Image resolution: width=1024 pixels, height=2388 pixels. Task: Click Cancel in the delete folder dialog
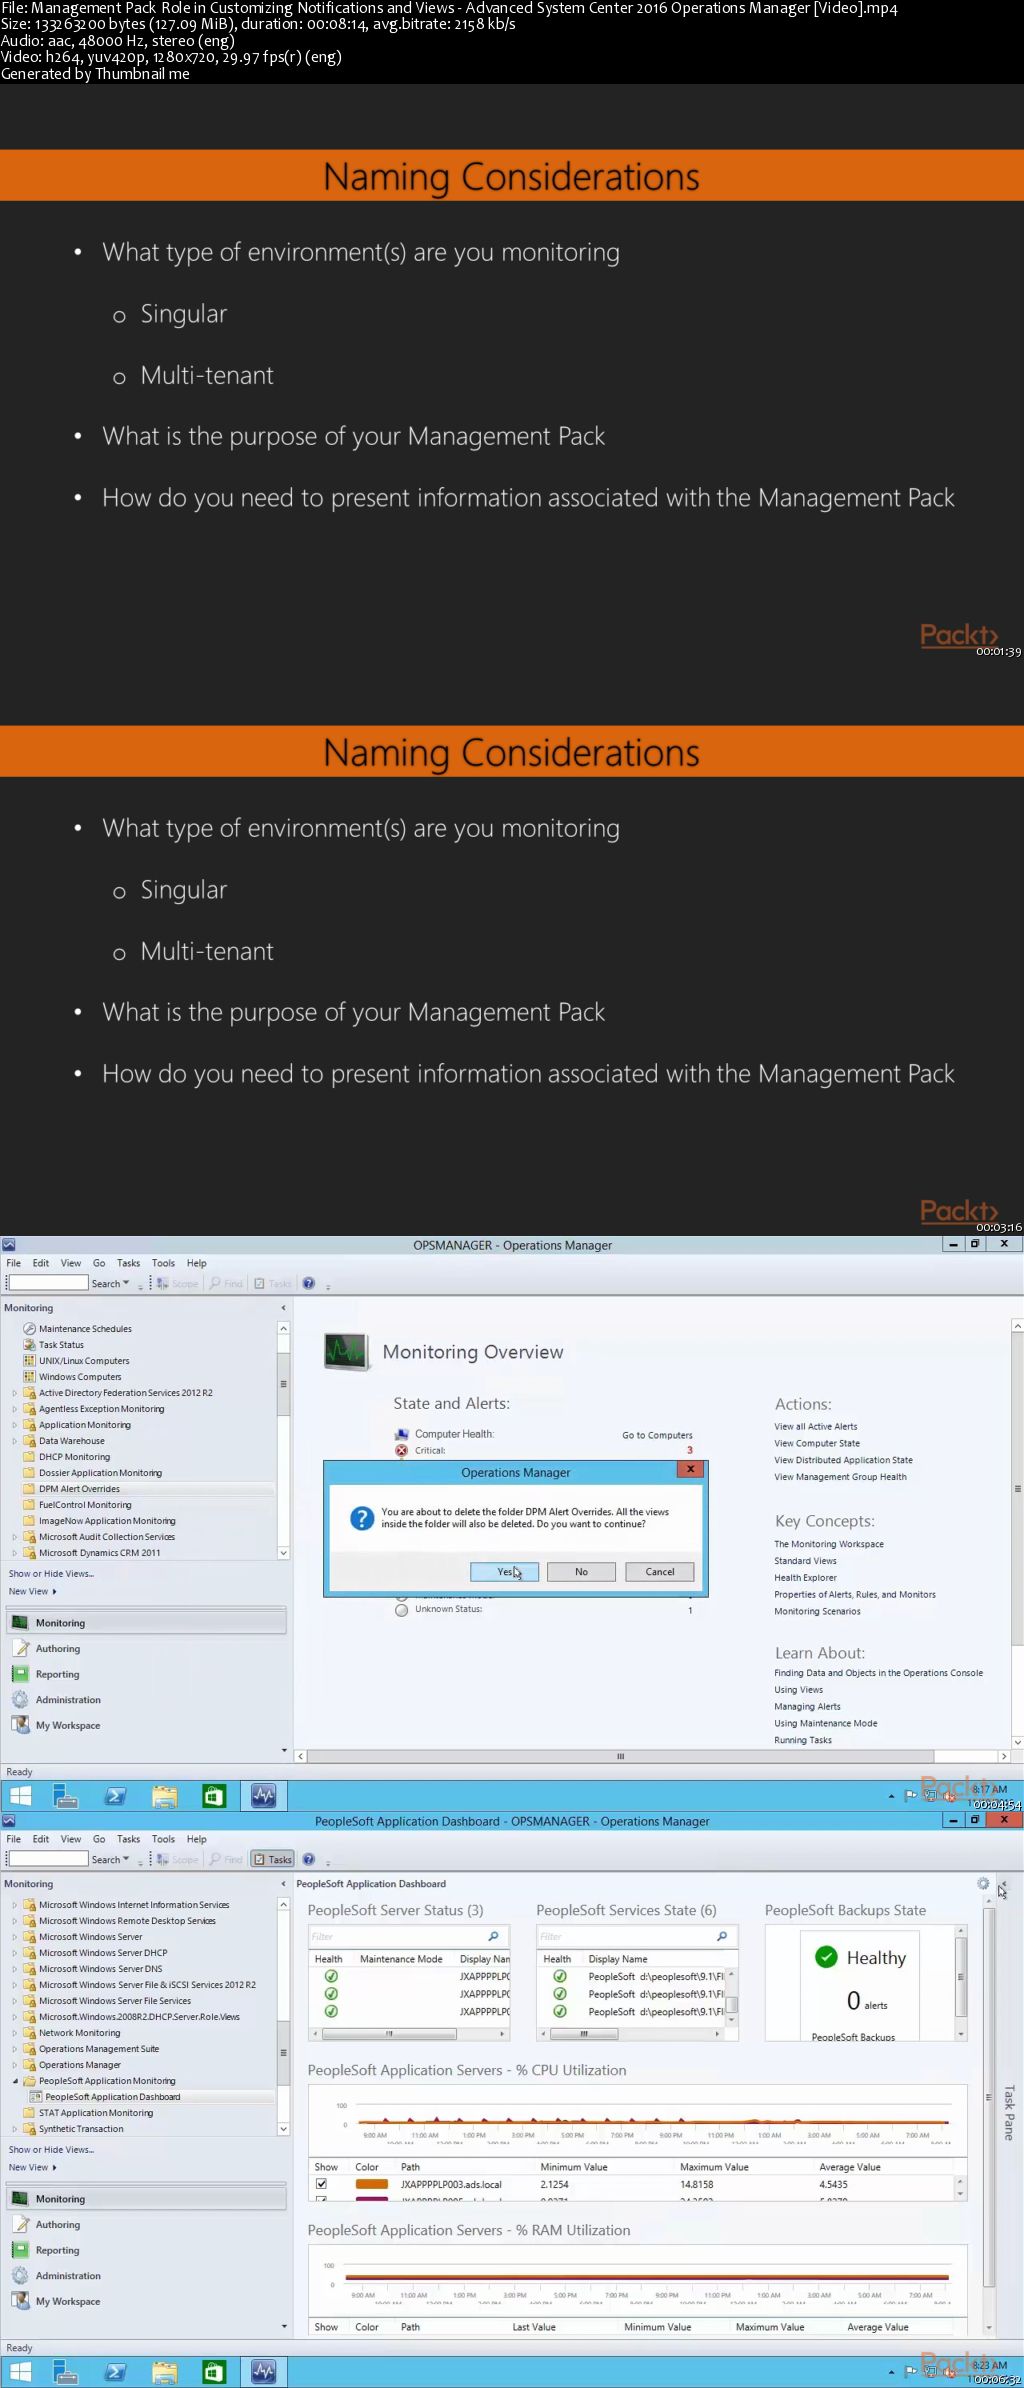pos(660,1571)
